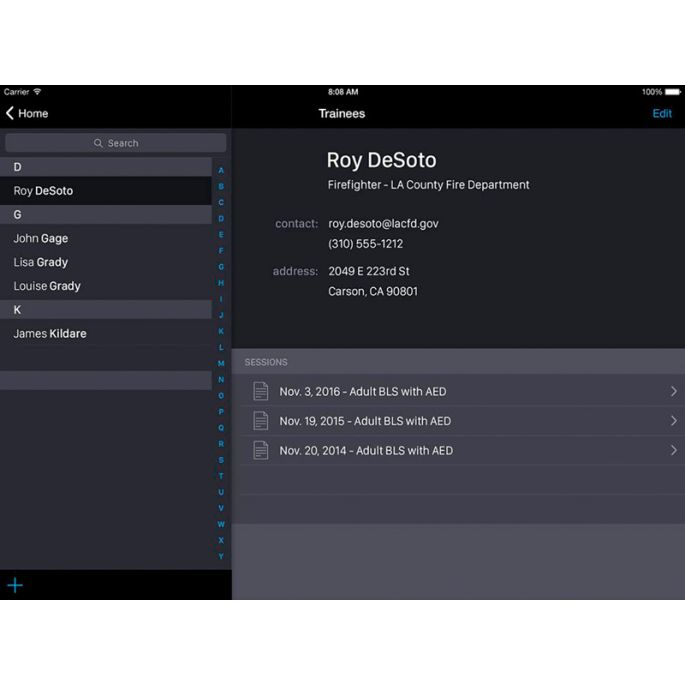Select James Kildare trainee
The width and height of the screenshot is (685, 685).
coord(106,334)
